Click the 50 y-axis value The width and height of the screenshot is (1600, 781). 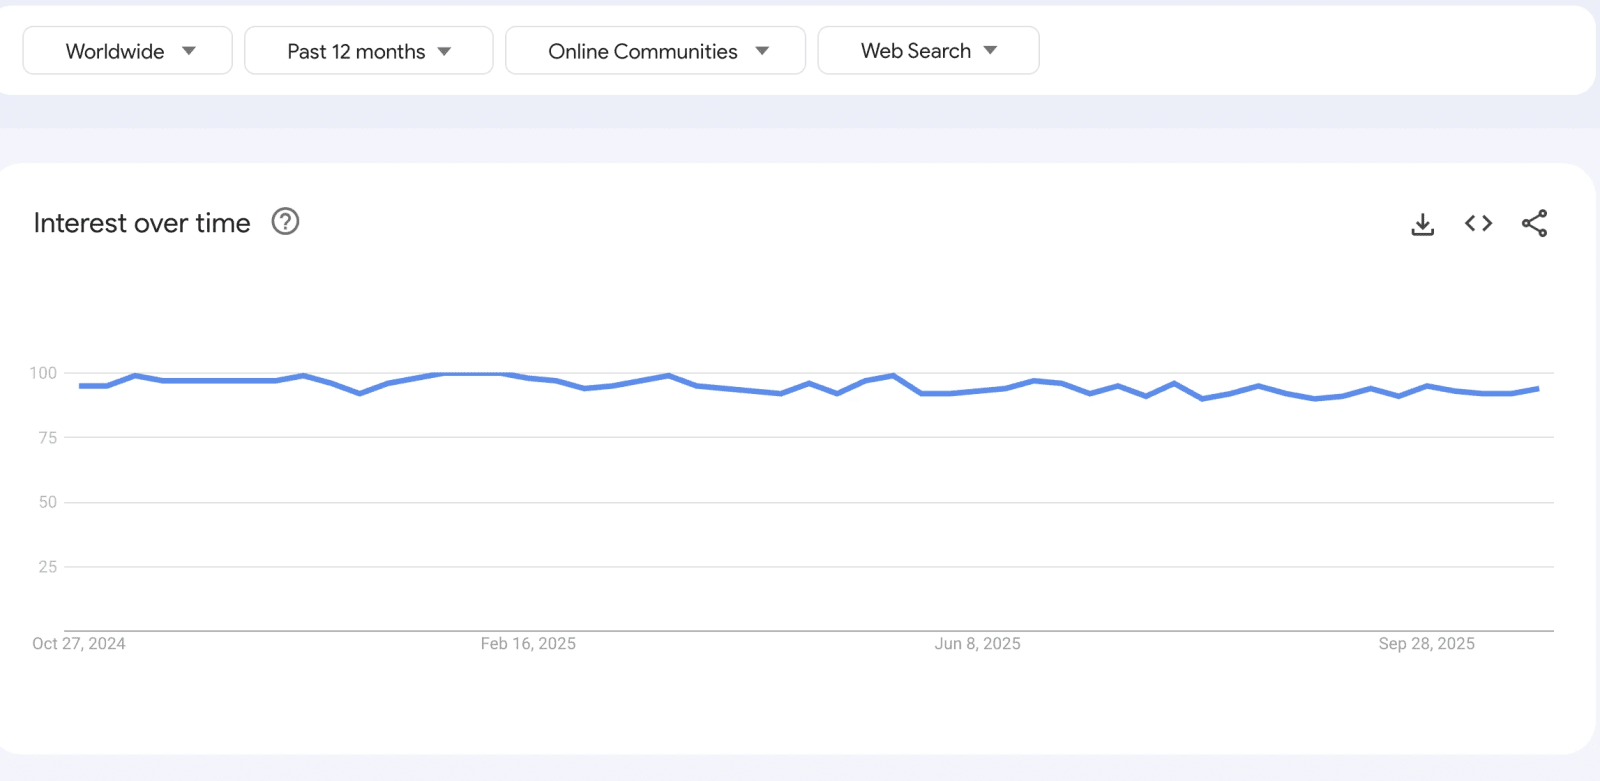pyautogui.click(x=47, y=502)
